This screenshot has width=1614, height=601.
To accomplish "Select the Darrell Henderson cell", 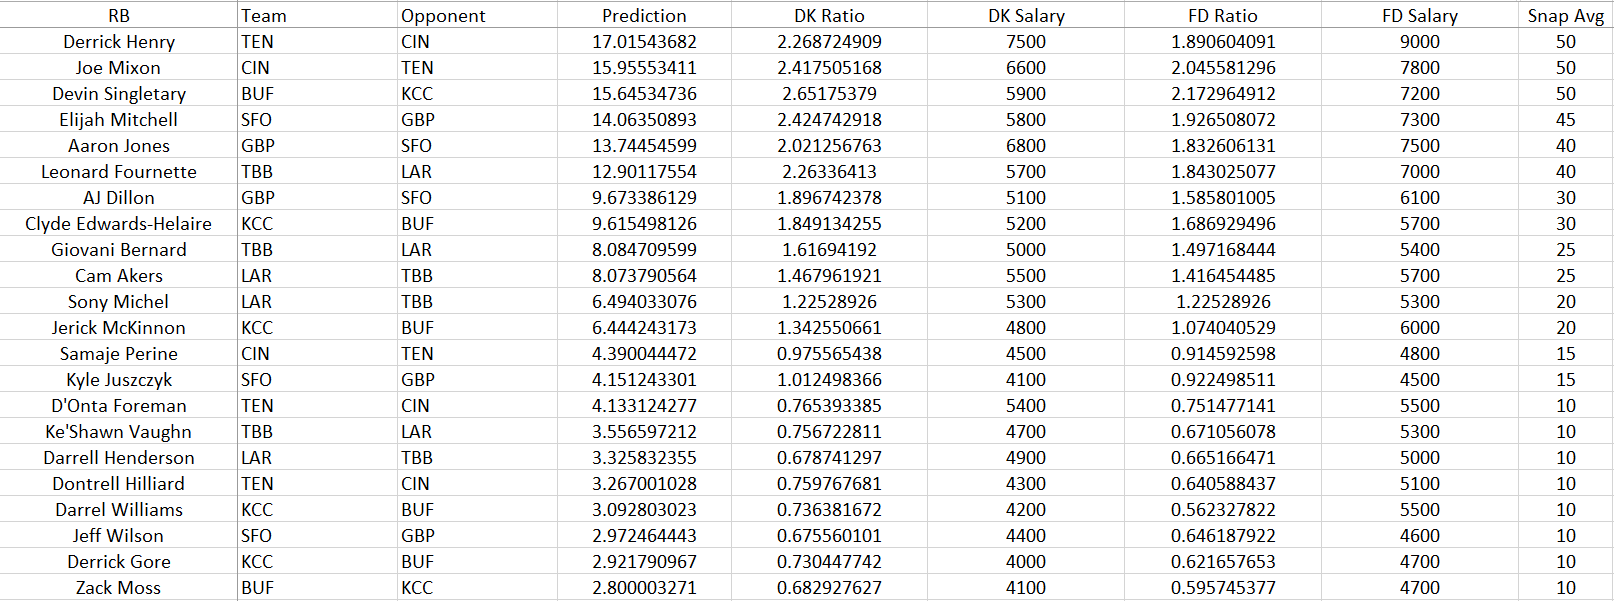I will tap(118, 457).
